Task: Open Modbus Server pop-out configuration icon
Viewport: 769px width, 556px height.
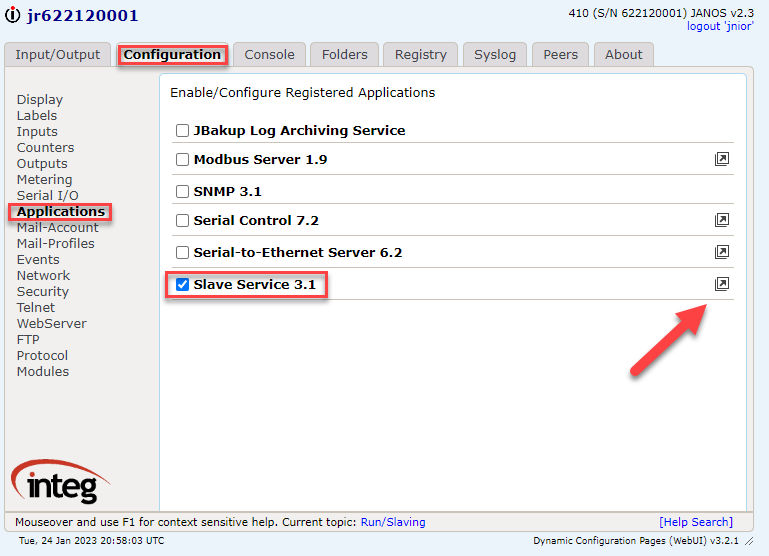Action: coord(722,159)
